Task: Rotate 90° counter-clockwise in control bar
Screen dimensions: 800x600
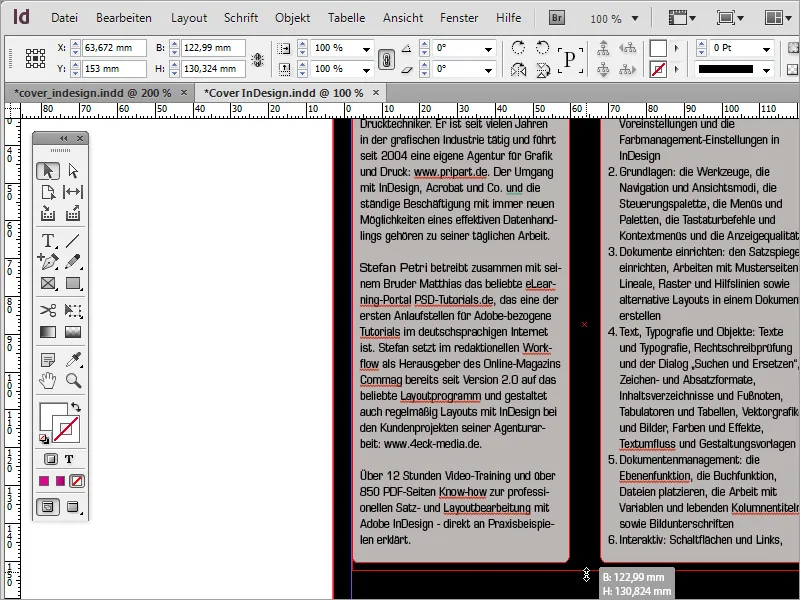Action: pos(542,47)
